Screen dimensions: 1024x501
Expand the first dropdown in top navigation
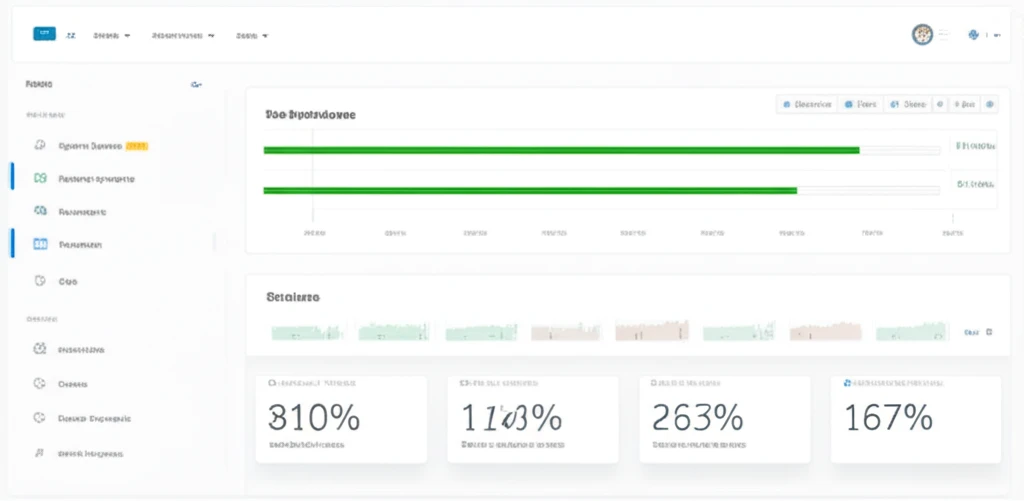tap(112, 35)
